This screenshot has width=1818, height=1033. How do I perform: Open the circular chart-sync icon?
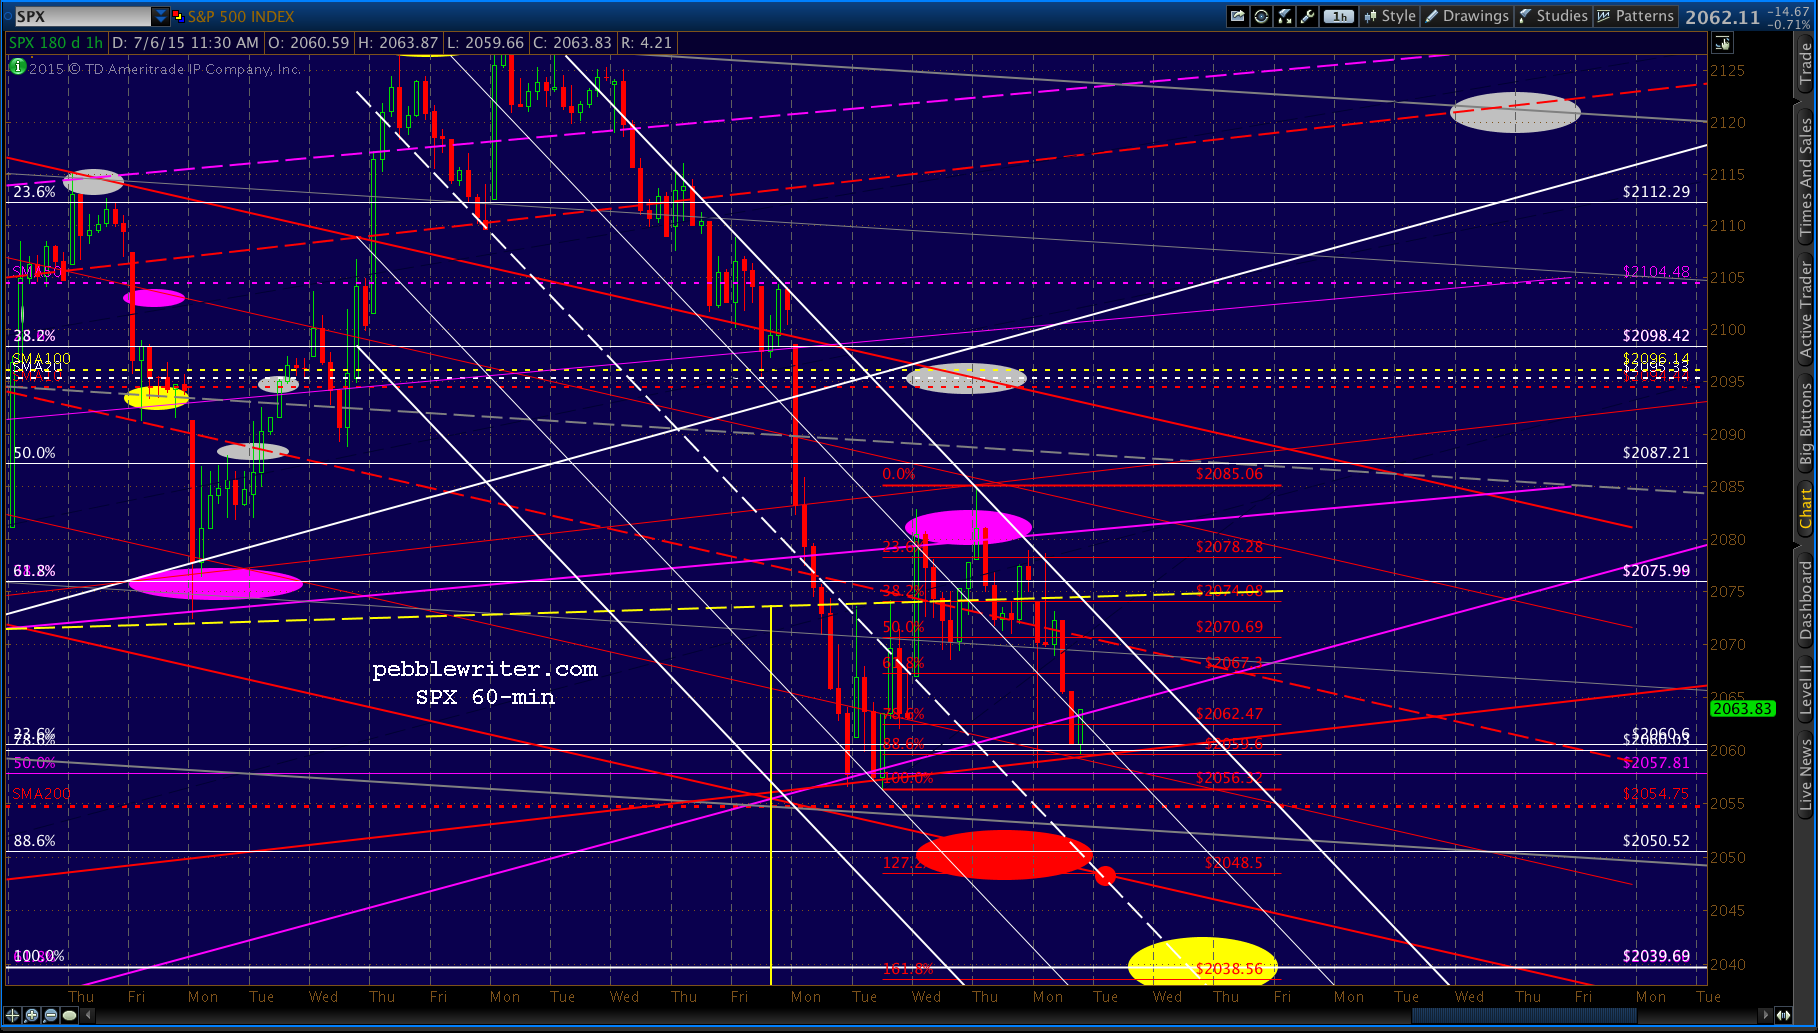[1262, 16]
